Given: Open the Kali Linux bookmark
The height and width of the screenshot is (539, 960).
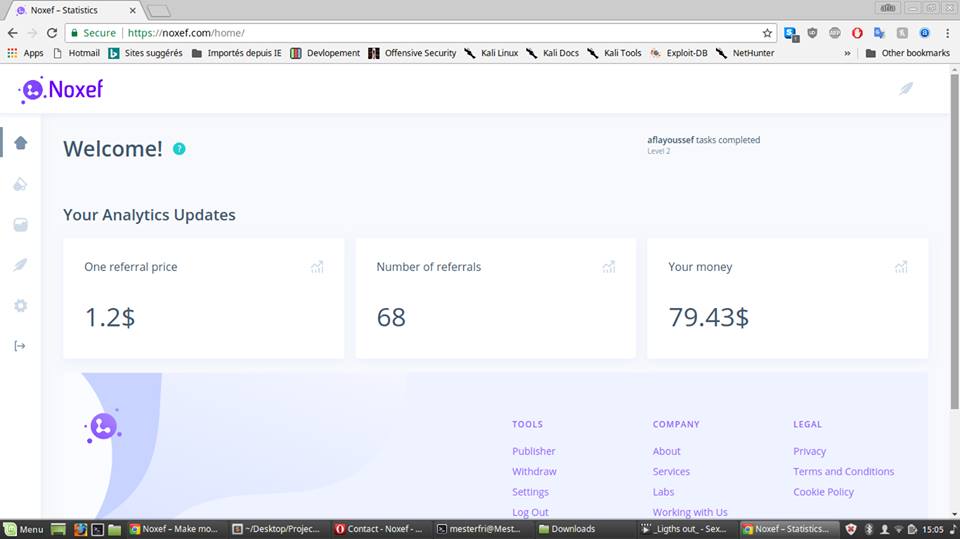Looking at the screenshot, I should click(x=491, y=53).
